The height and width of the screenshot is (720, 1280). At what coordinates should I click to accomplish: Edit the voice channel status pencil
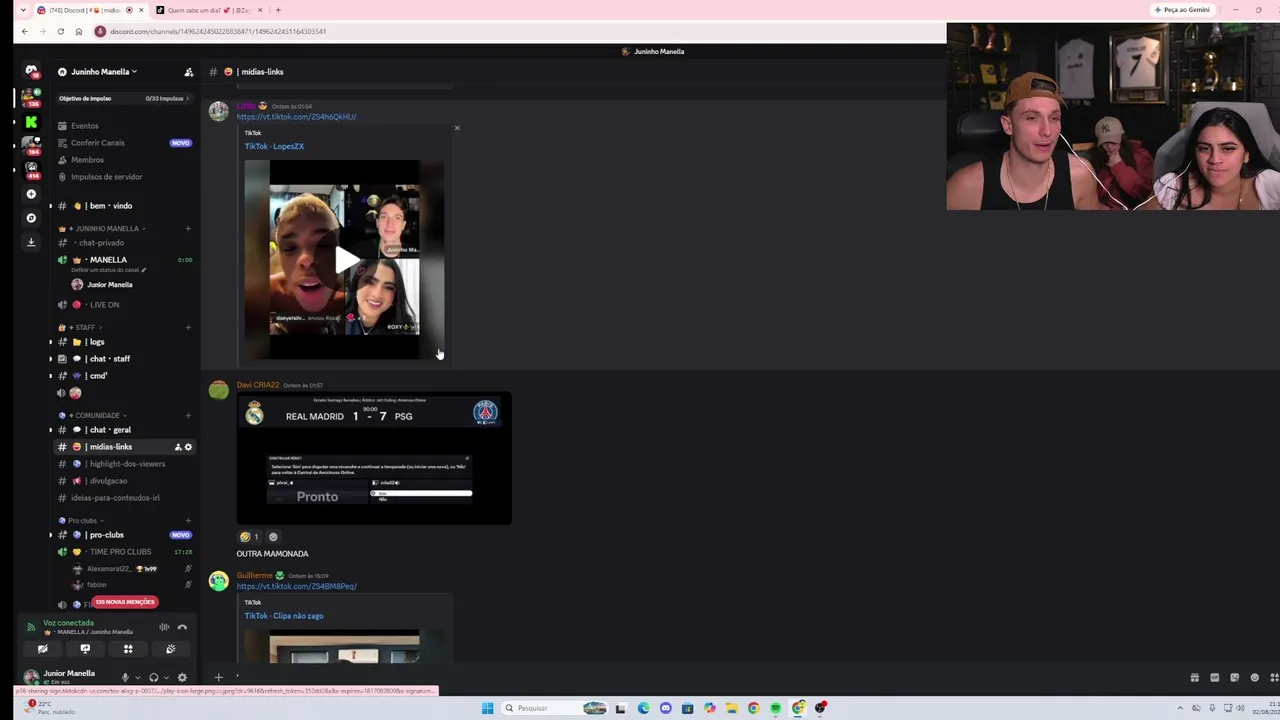pos(144,270)
